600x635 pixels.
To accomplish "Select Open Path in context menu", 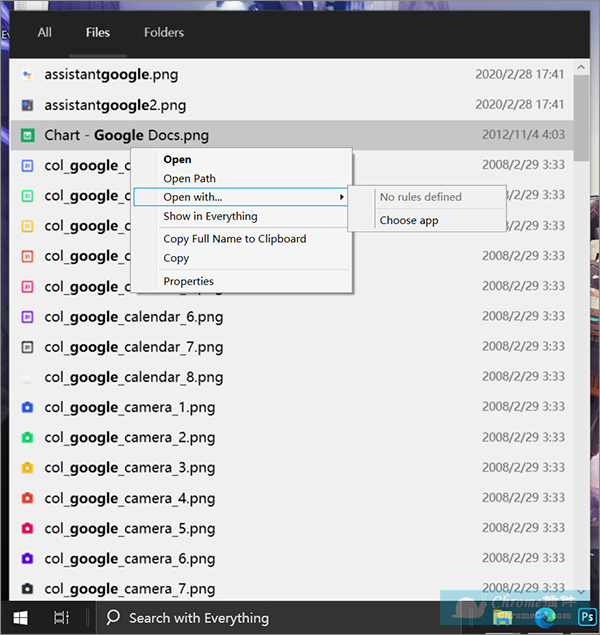I will click(190, 179).
